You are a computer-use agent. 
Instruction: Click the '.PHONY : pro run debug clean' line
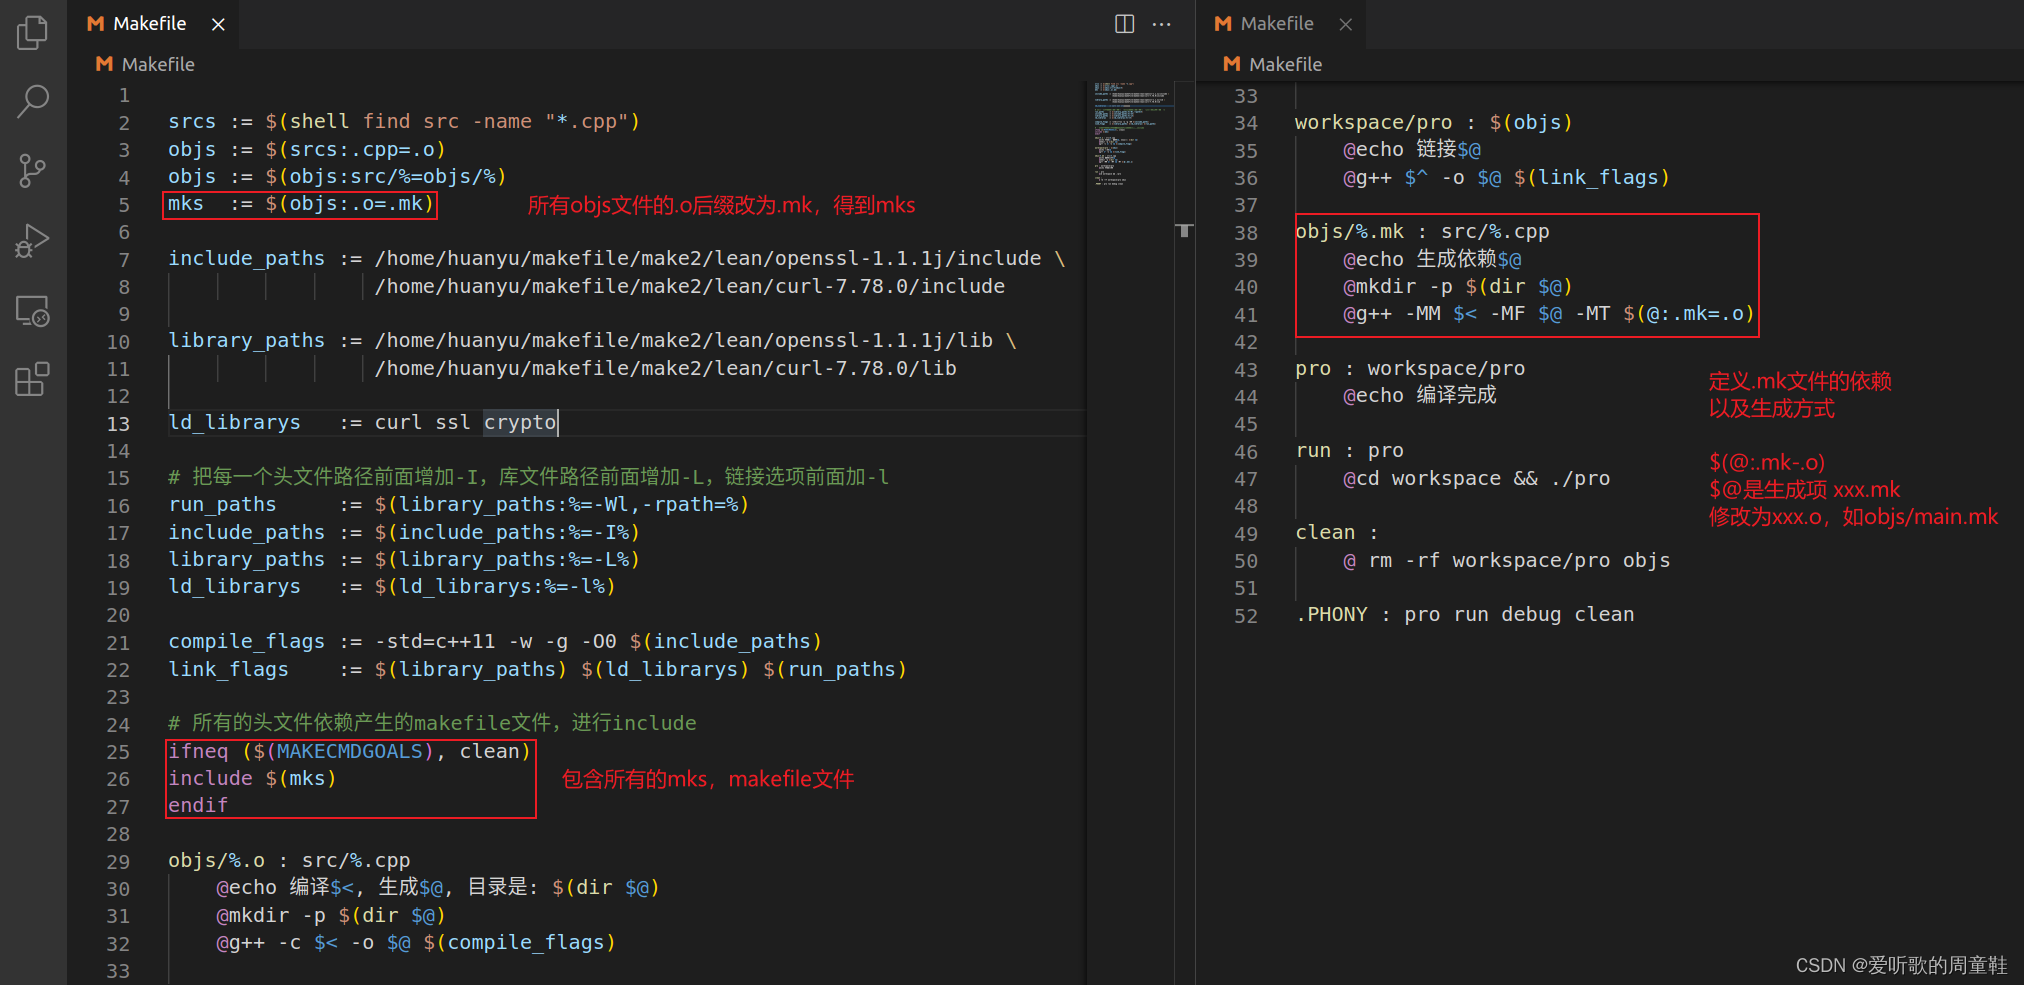tap(1464, 615)
